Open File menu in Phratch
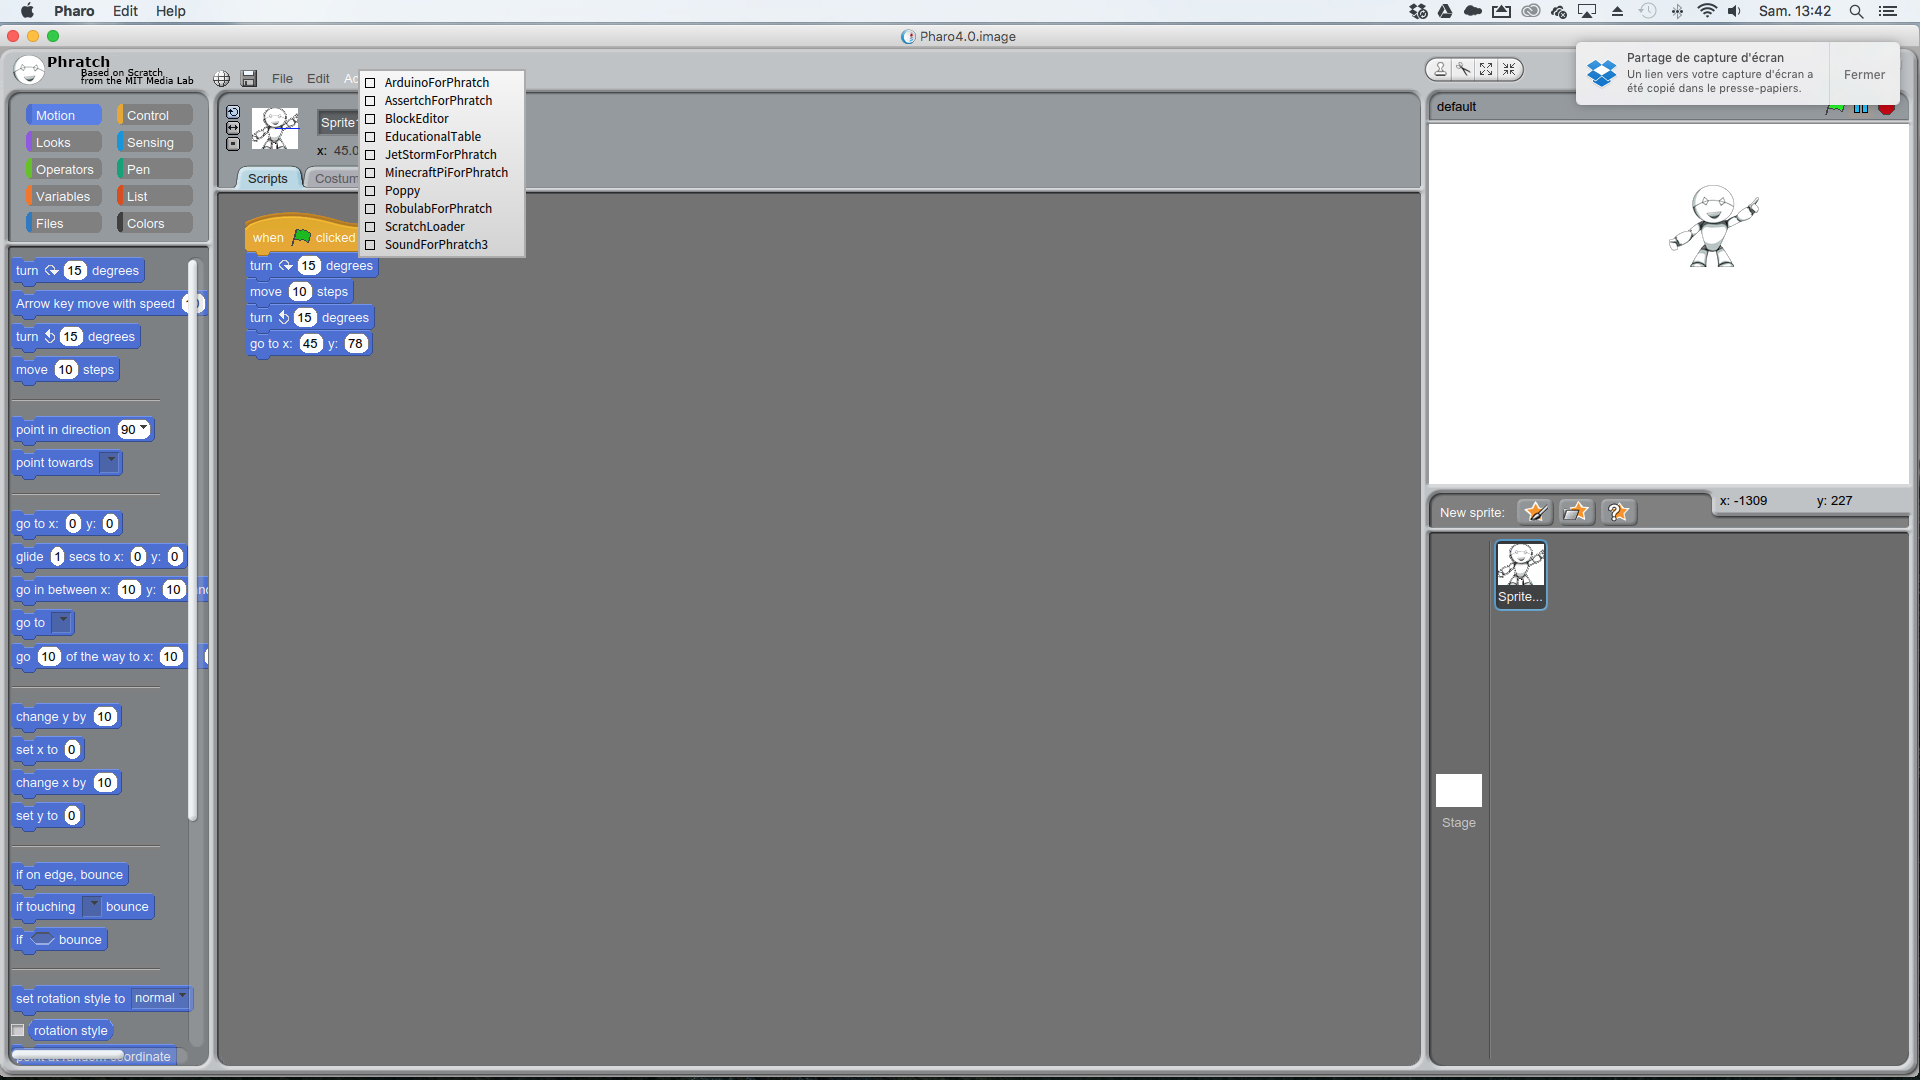The image size is (1920, 1080). click(282, 79)
